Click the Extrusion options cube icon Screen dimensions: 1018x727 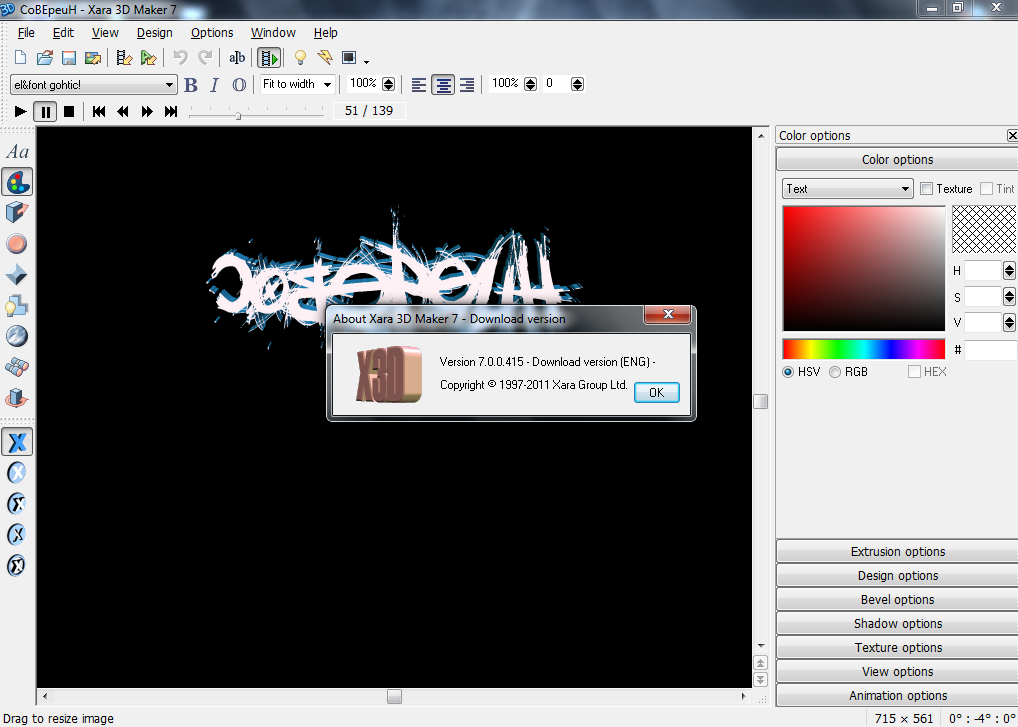(x=17, y=212)
